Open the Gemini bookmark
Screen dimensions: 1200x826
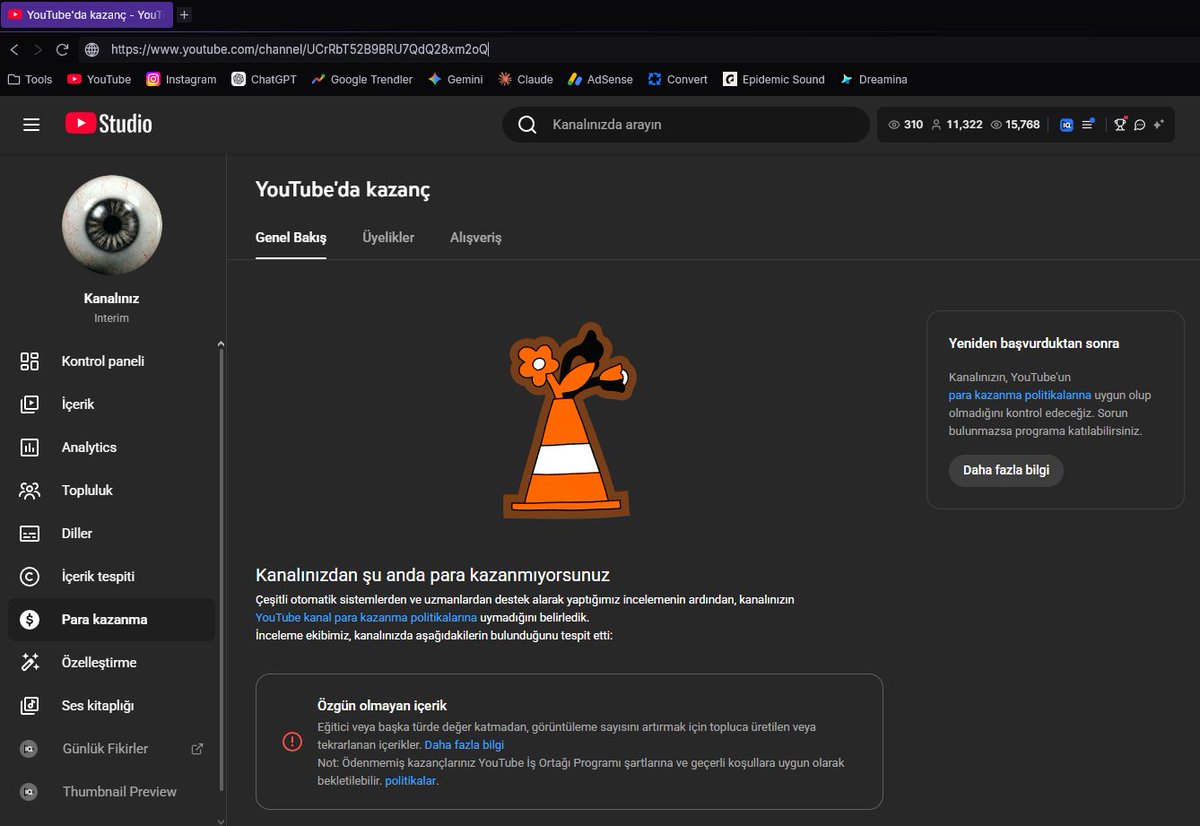pos(455,79)
